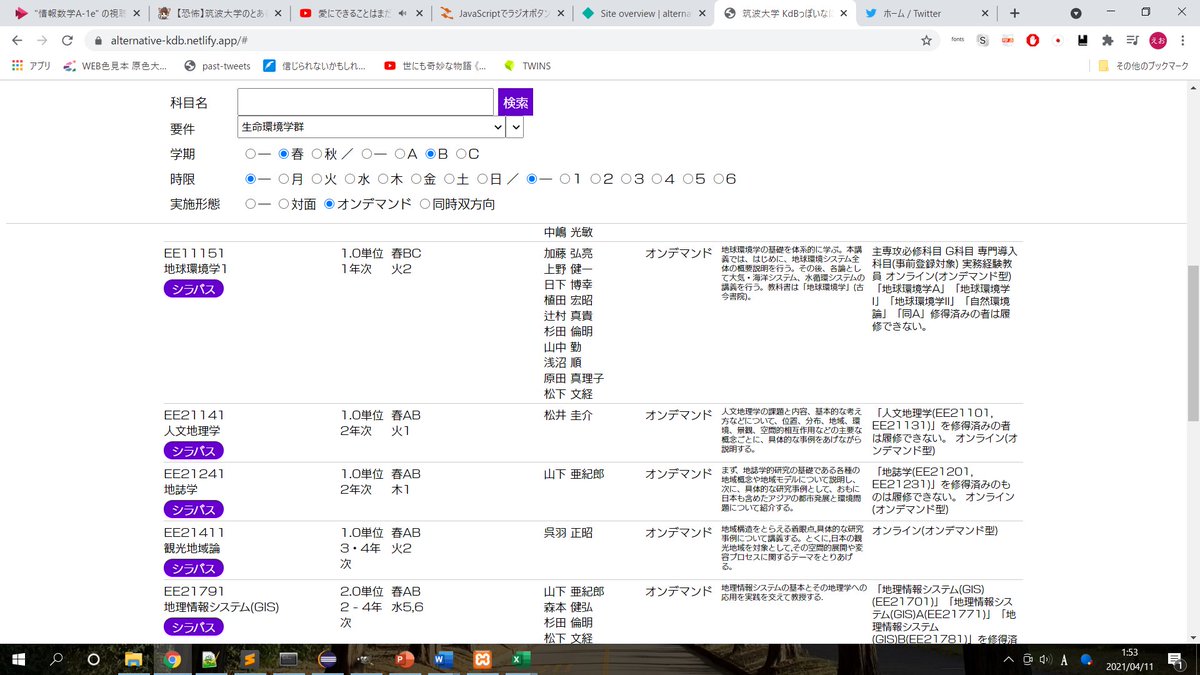Open the media control playlist icon
The height and width of the screenshot is (675, 1200).
coord(1132,40)
